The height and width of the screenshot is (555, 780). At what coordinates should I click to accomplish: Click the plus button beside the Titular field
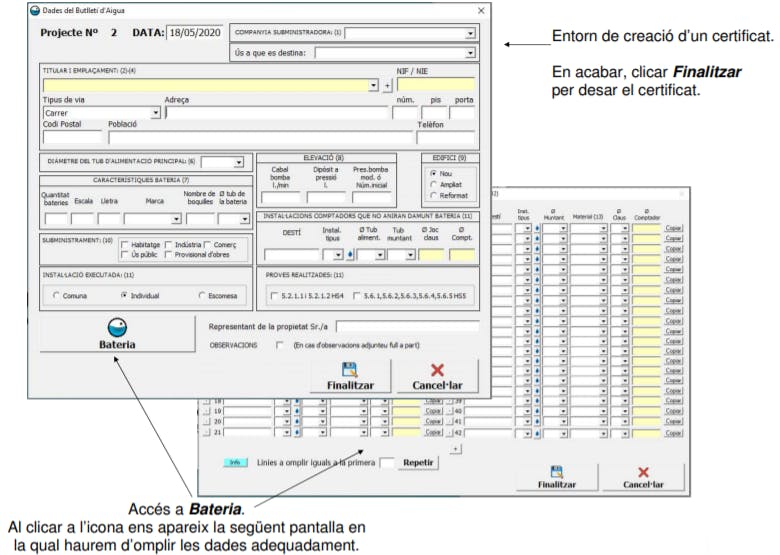(388, 86)
